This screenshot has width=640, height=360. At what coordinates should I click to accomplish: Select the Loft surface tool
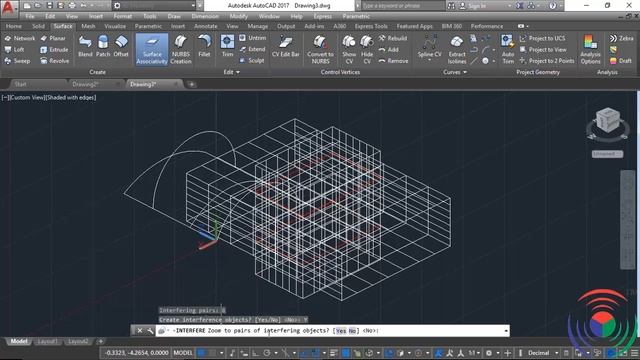[15, 49]
